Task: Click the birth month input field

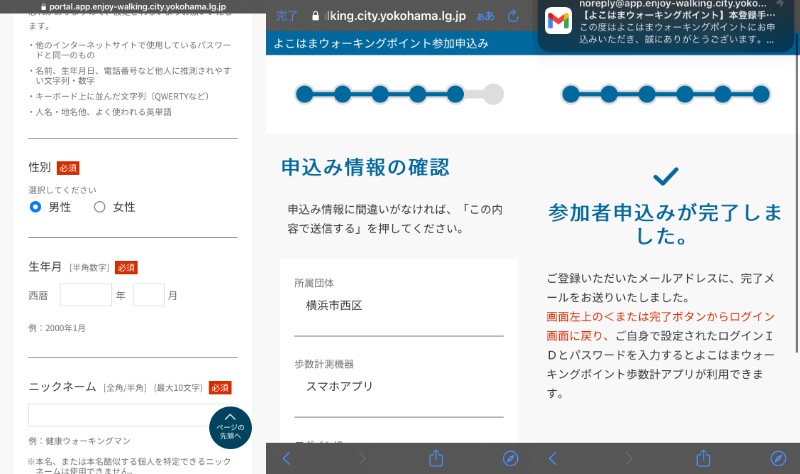Action: (148, 295)
